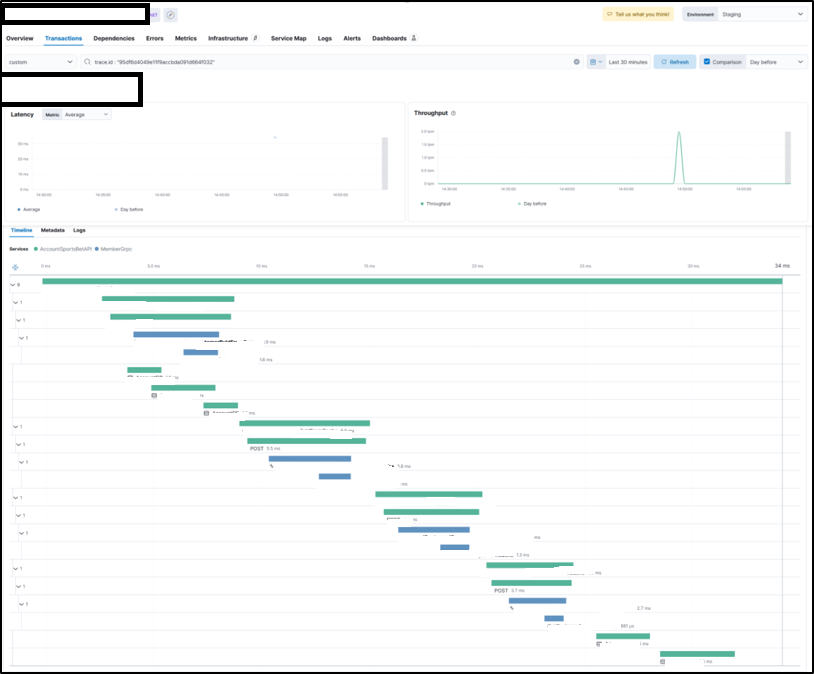Image resolution: width=814 pixels, height=674 pixels.
Task: Click the Throughput info icon
Action: 454,113
